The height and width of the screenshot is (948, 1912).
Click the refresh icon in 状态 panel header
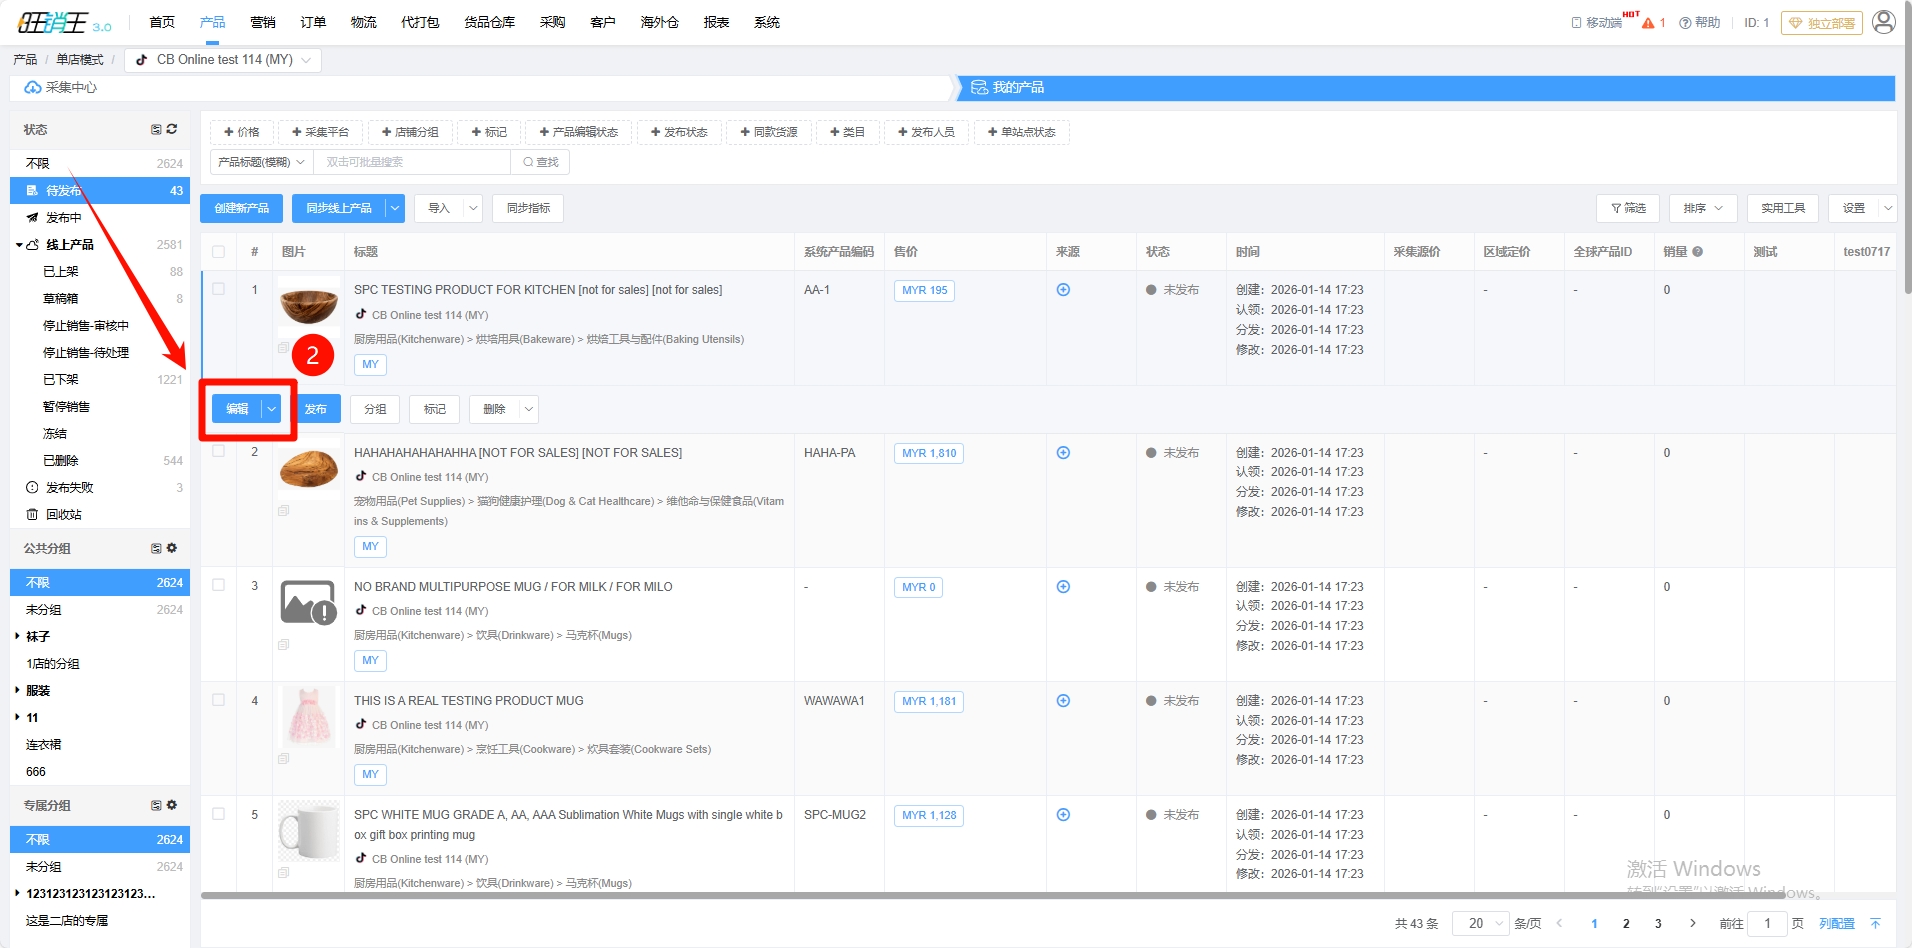pyautogui.click(x=172, y=129)
